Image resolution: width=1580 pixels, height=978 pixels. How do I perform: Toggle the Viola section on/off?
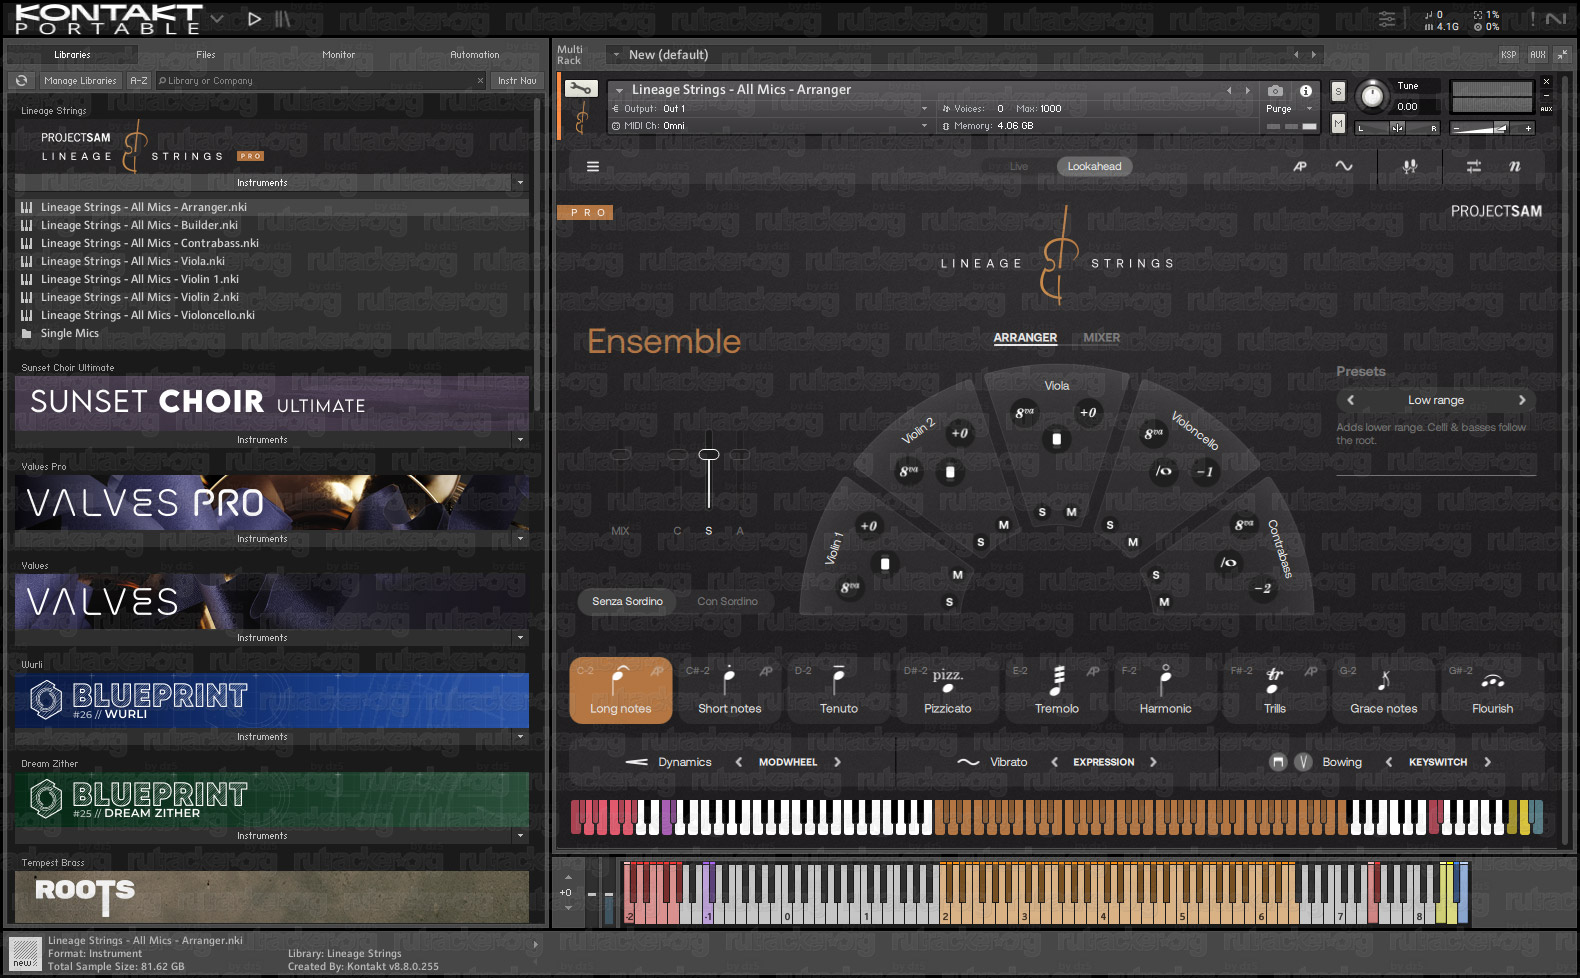click(1057, 439)
